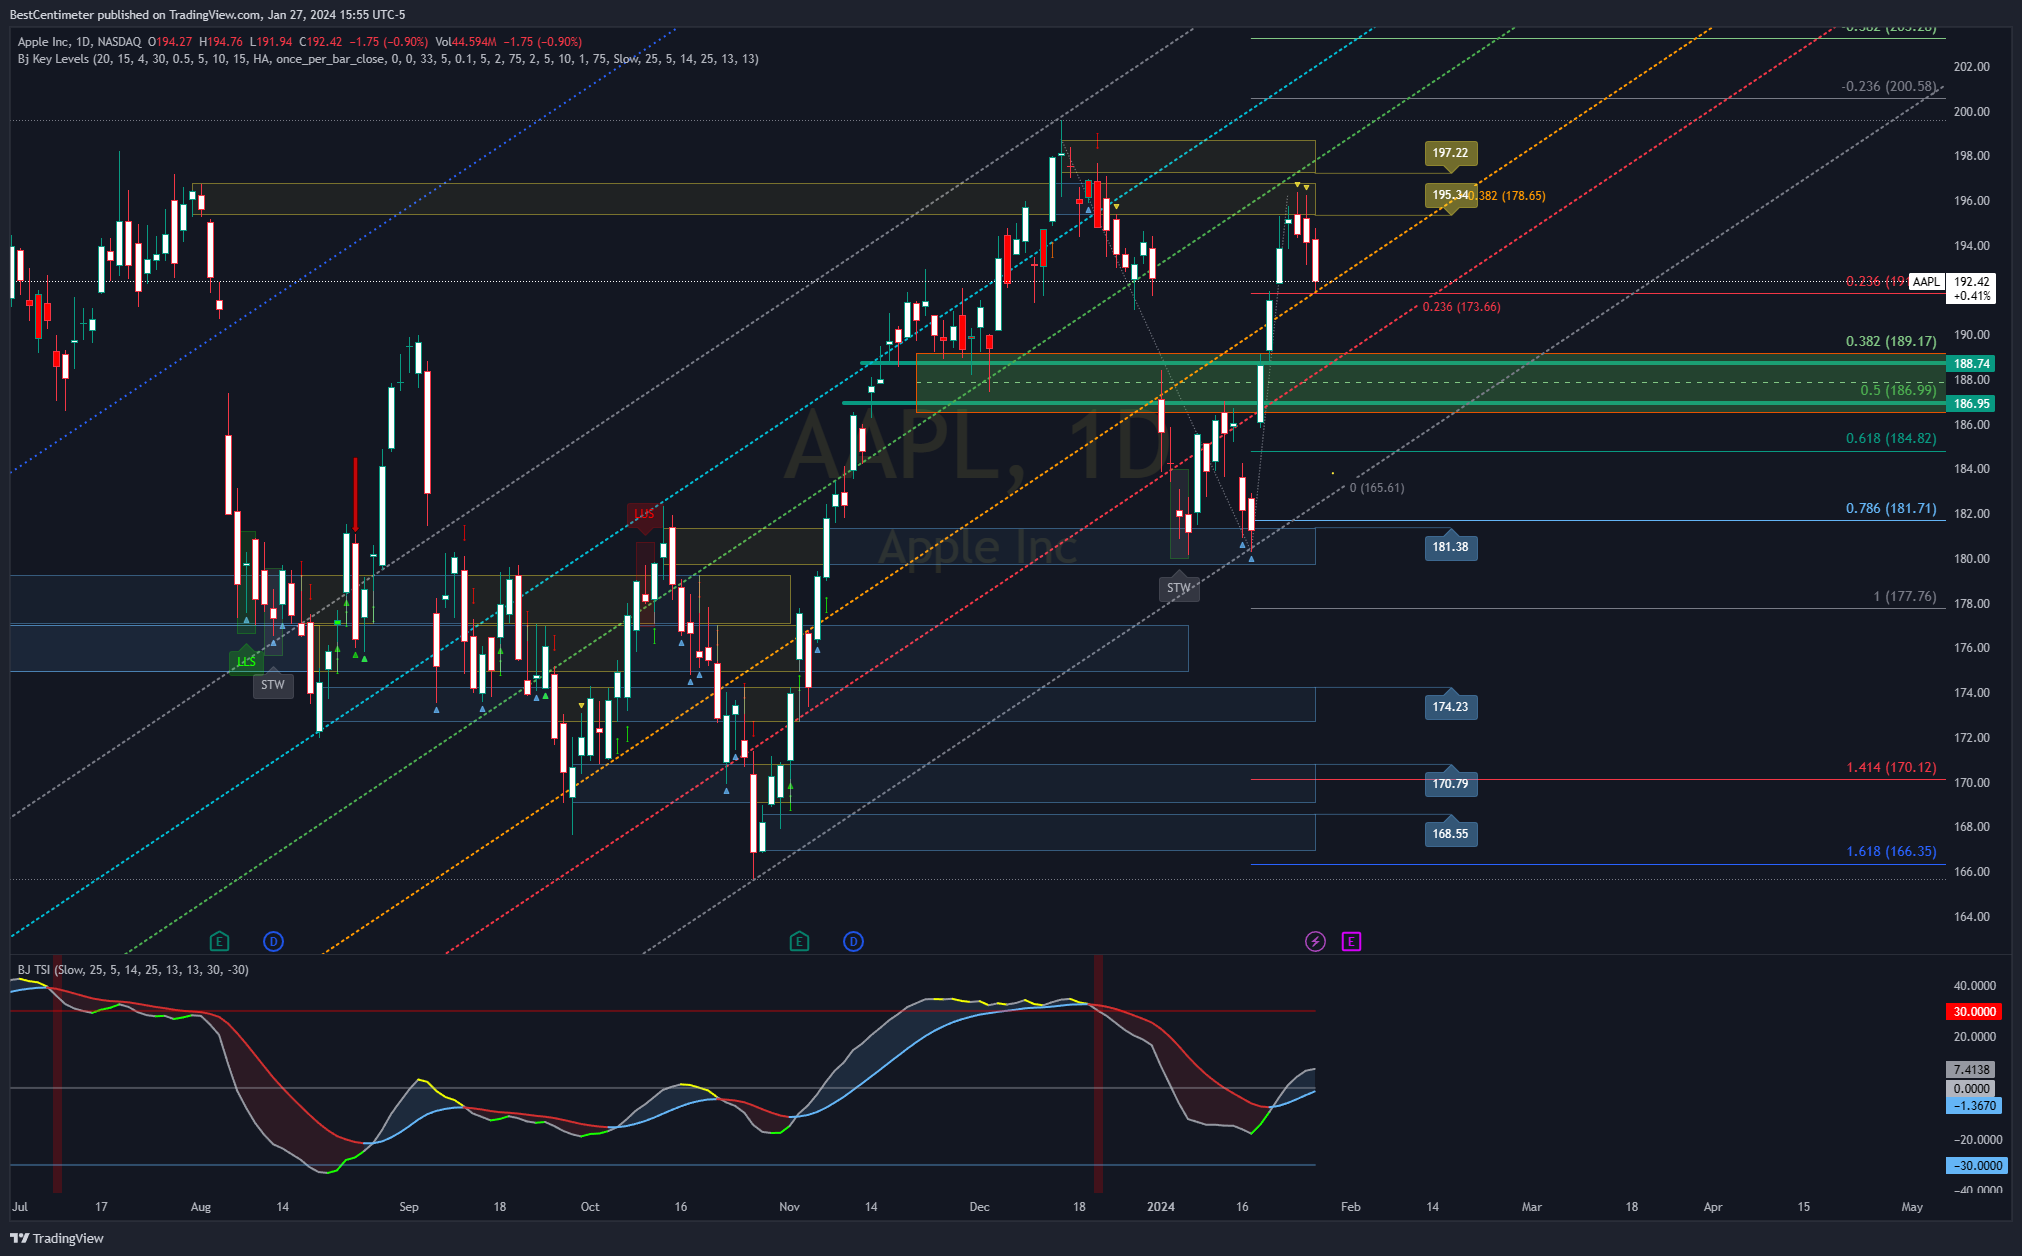The width and height of the screenshot is (2022, 1256).
Task: Click the 0.382 (189.17) Fibonacci label
Action: [x=1891, y=341]
